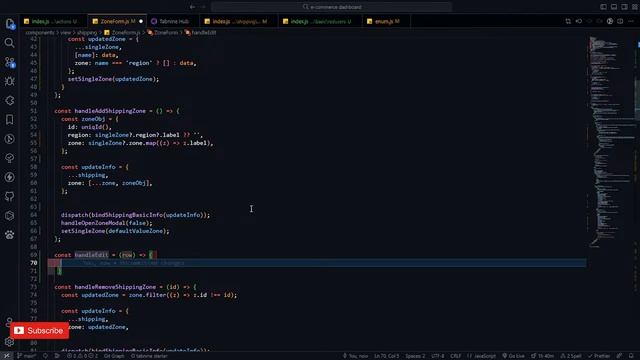Open the Search view in activity bar

[x=9, y=43]
